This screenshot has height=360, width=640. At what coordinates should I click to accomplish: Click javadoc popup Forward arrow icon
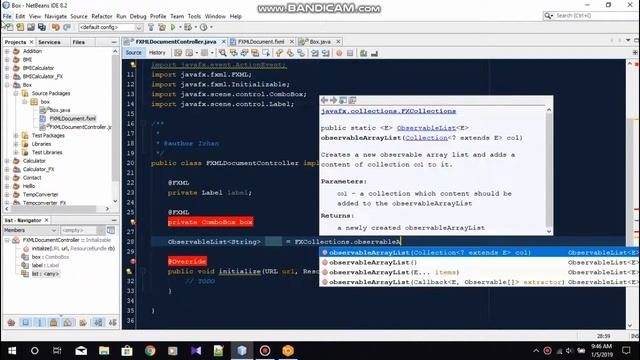click(333, 100)
